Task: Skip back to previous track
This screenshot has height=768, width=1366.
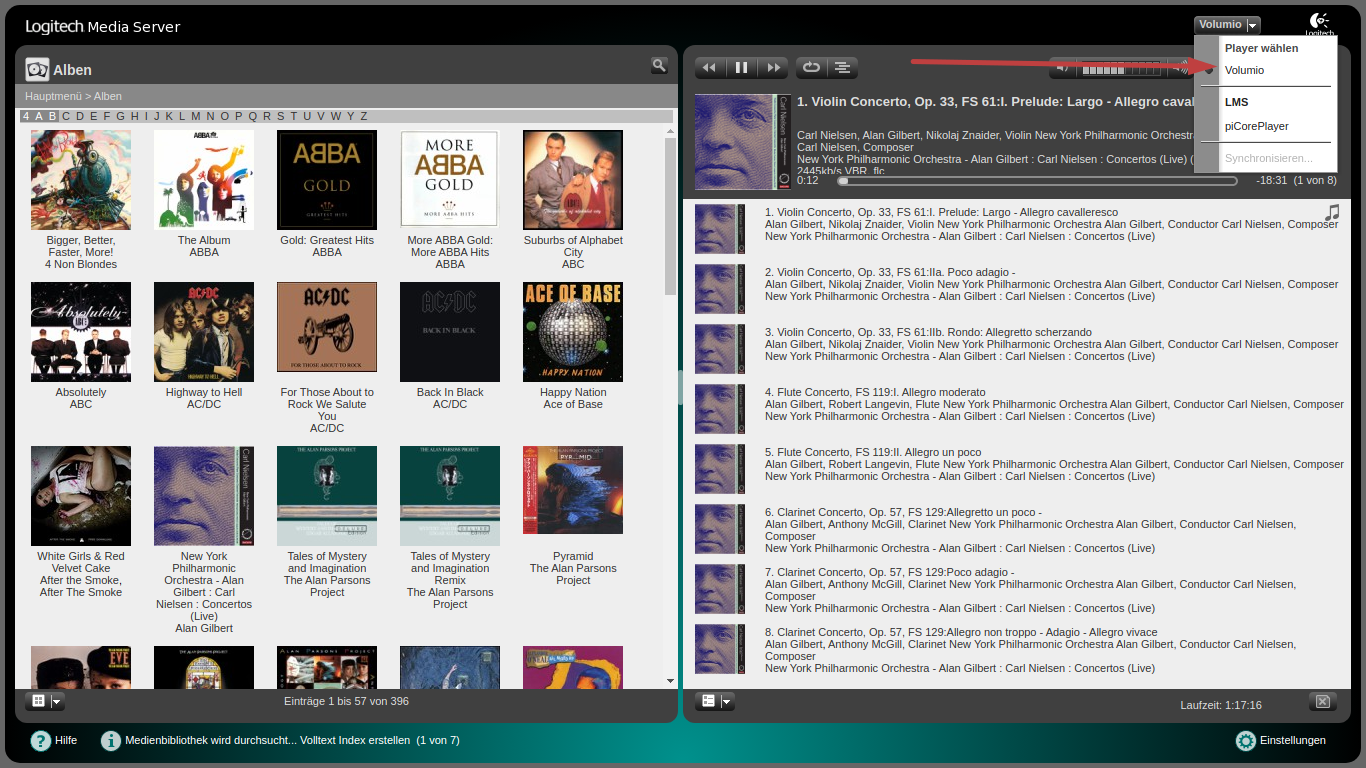Action: click(710, 68)
